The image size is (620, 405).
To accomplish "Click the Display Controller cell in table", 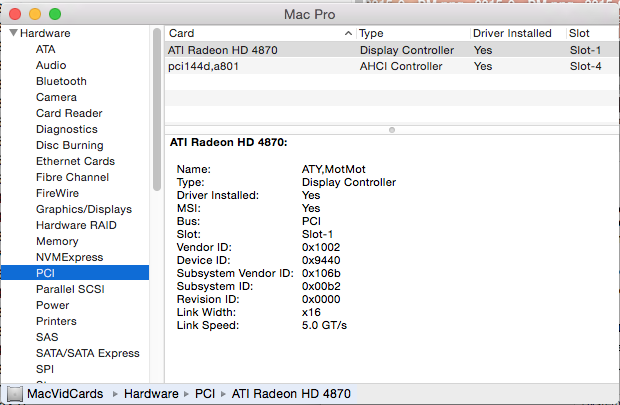I will [x=407, y=50].
